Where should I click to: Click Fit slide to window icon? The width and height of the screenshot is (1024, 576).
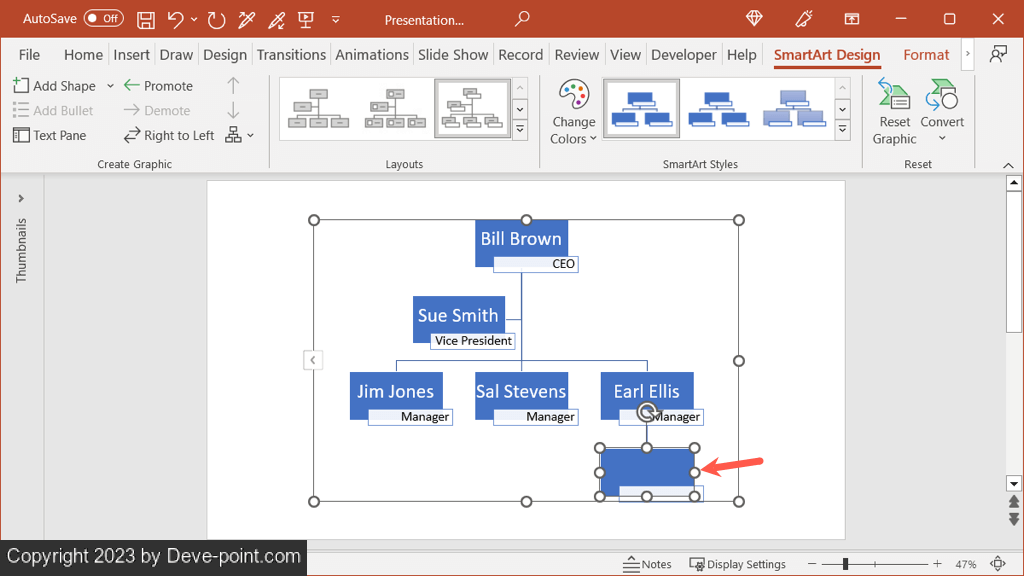tap(998, 564)
